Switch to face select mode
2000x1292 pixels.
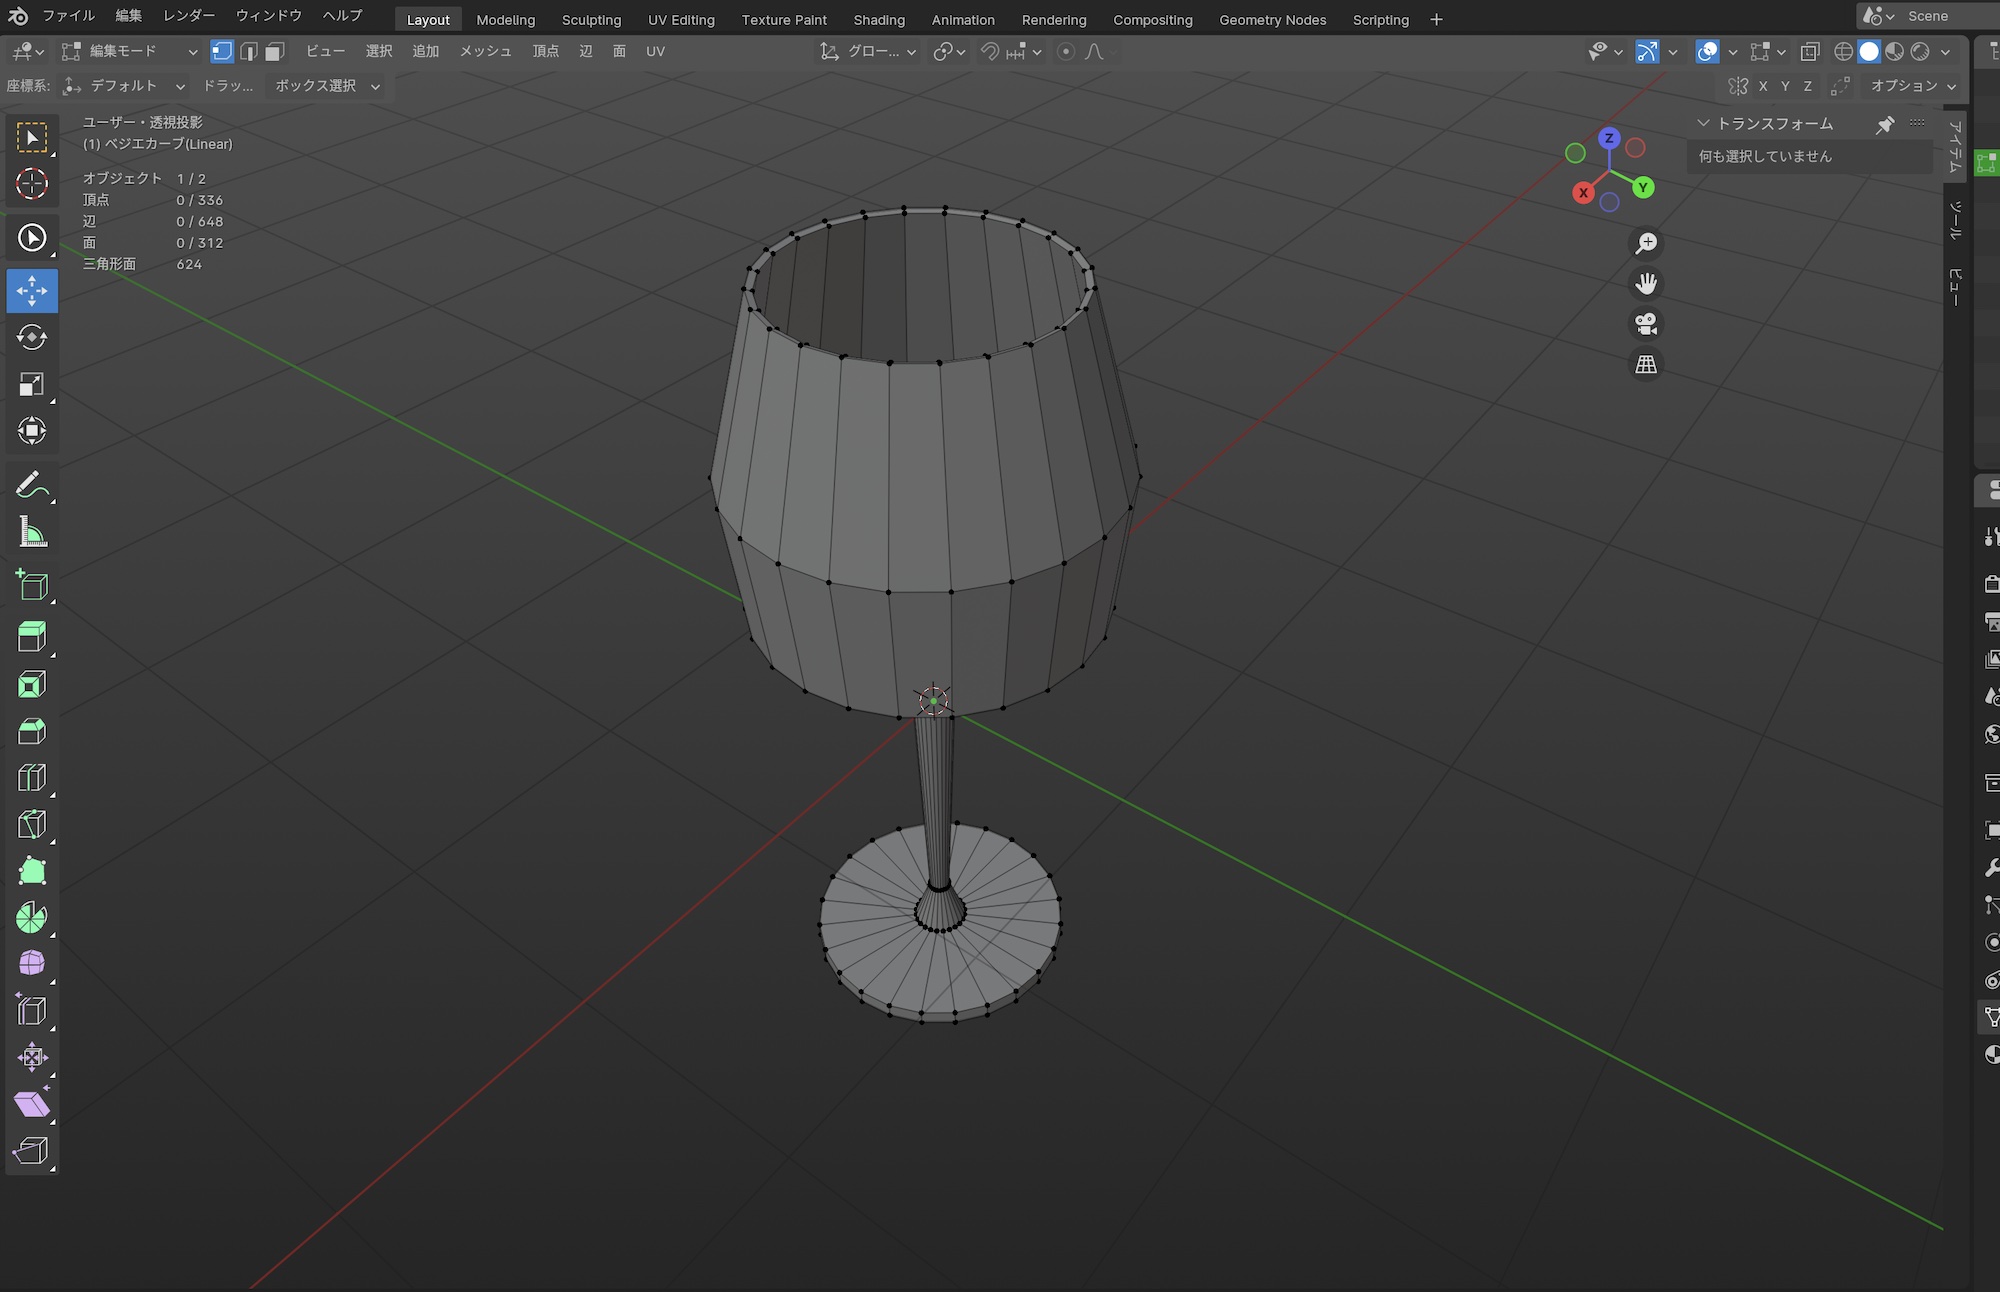[x=275, y=51]
